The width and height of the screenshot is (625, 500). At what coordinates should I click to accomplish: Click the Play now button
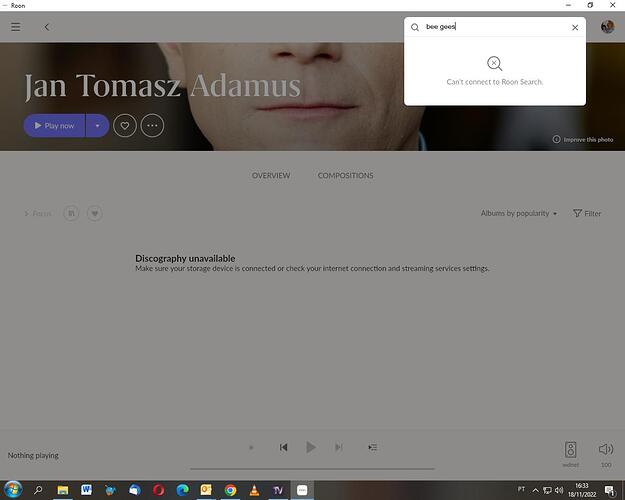click(x=54, y=126)
